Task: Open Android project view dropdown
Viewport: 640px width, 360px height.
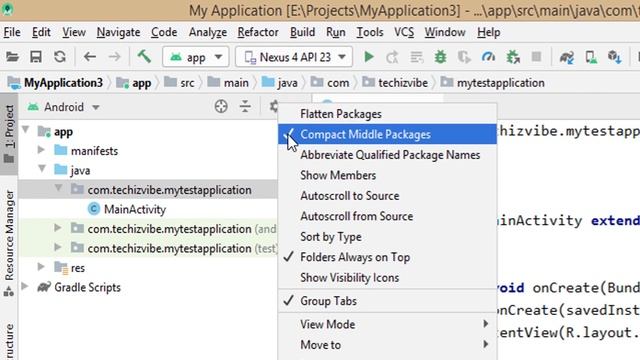Action: coord(63,107)
